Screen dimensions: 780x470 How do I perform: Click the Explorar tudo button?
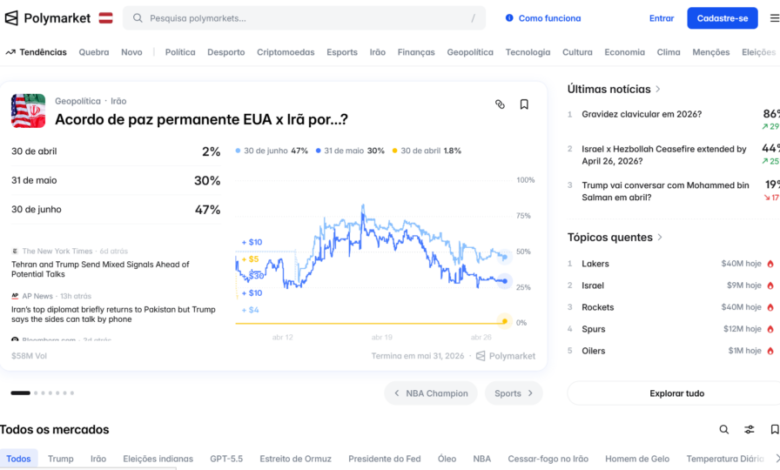(677, 393)
